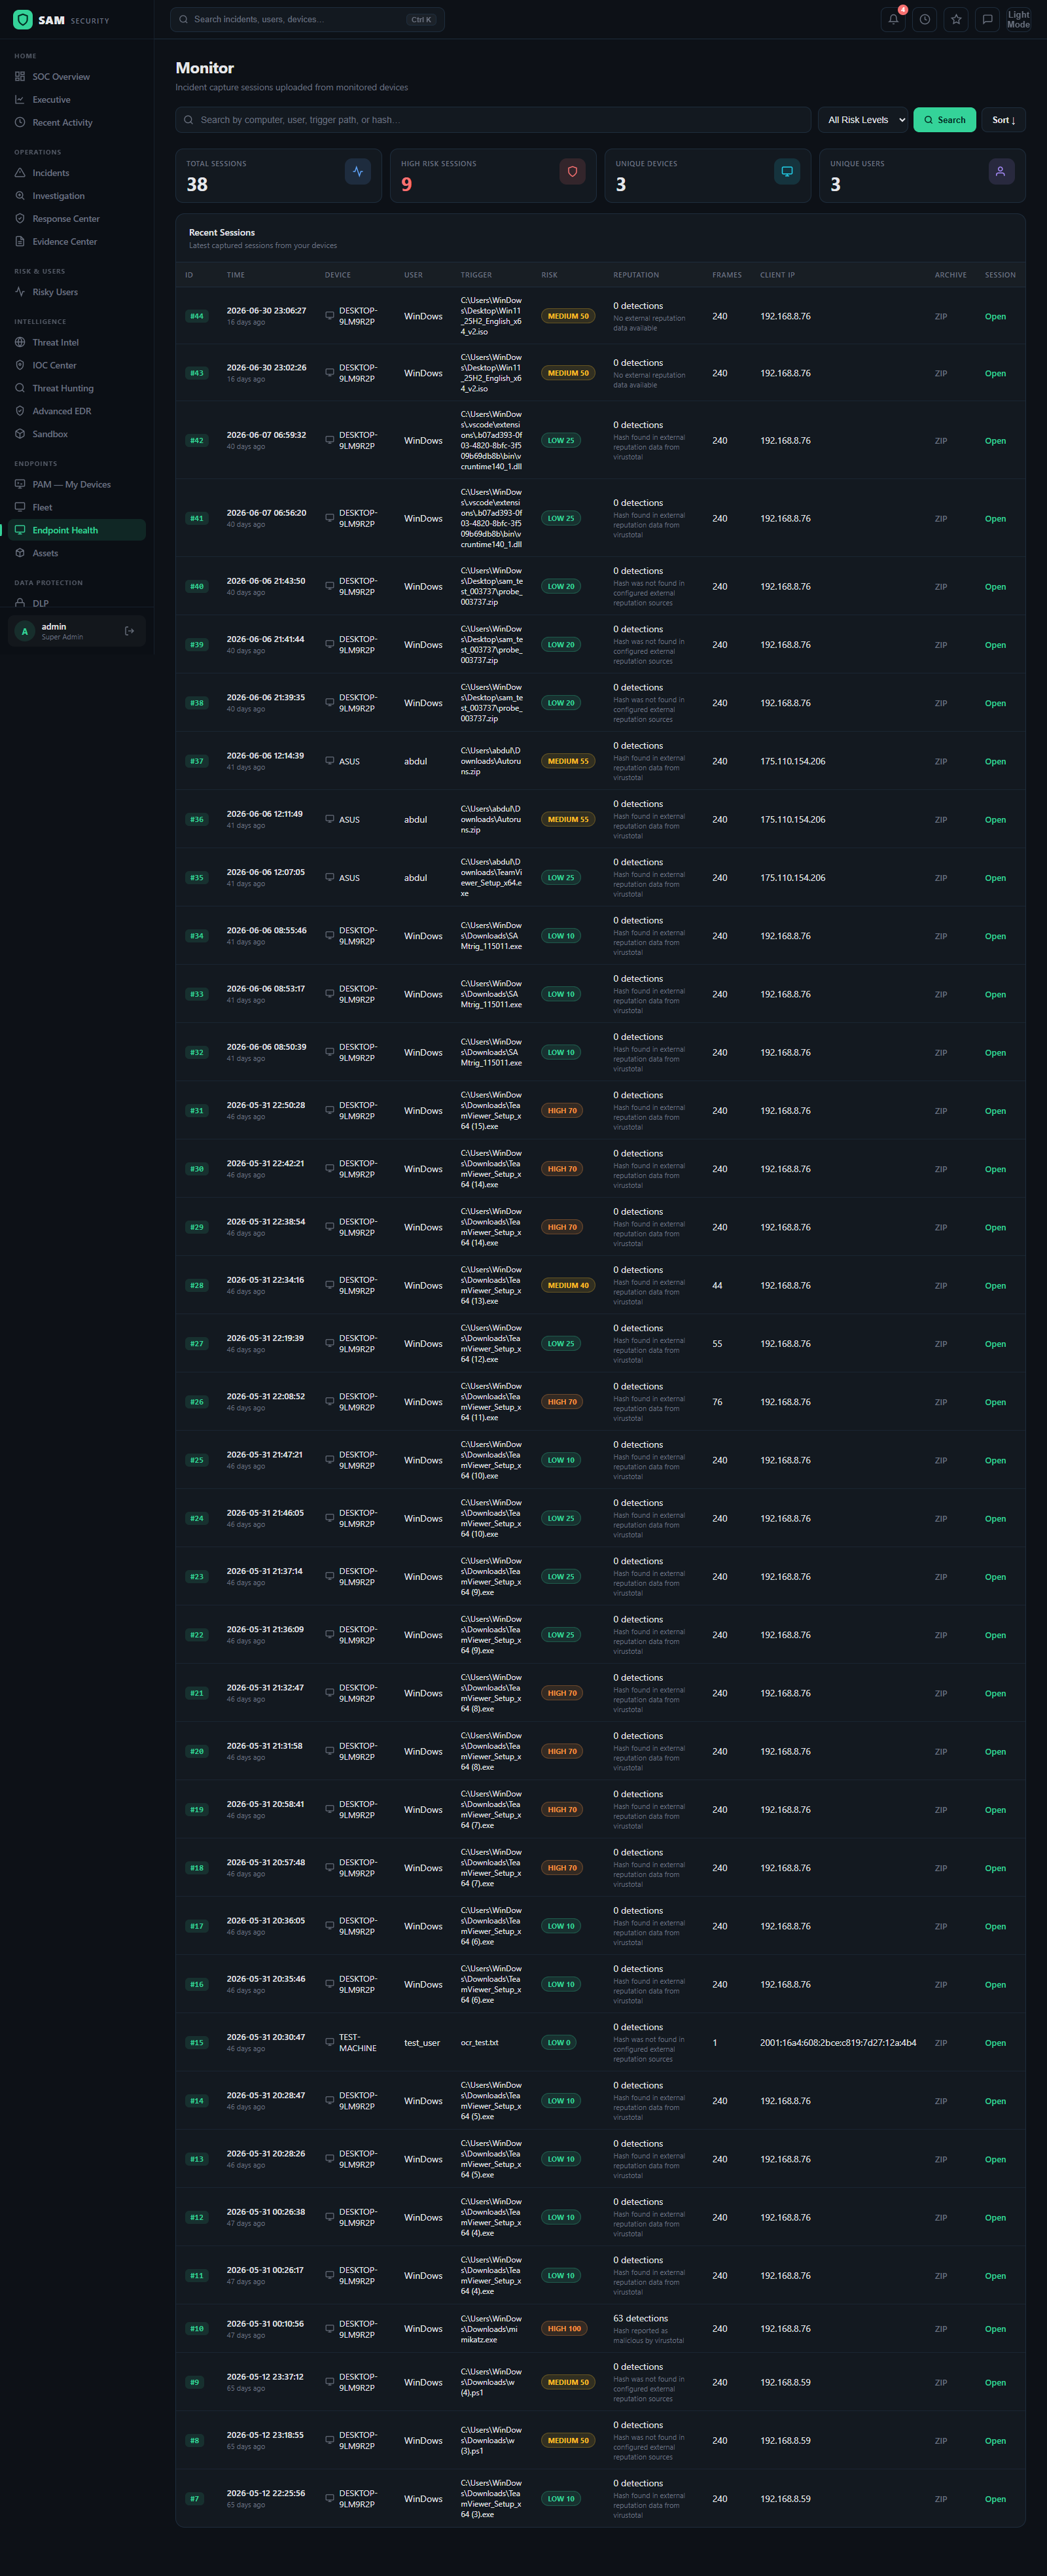Screen dimensions: 1047x2576
Task: Open session #44
Action: pos(995,316)
